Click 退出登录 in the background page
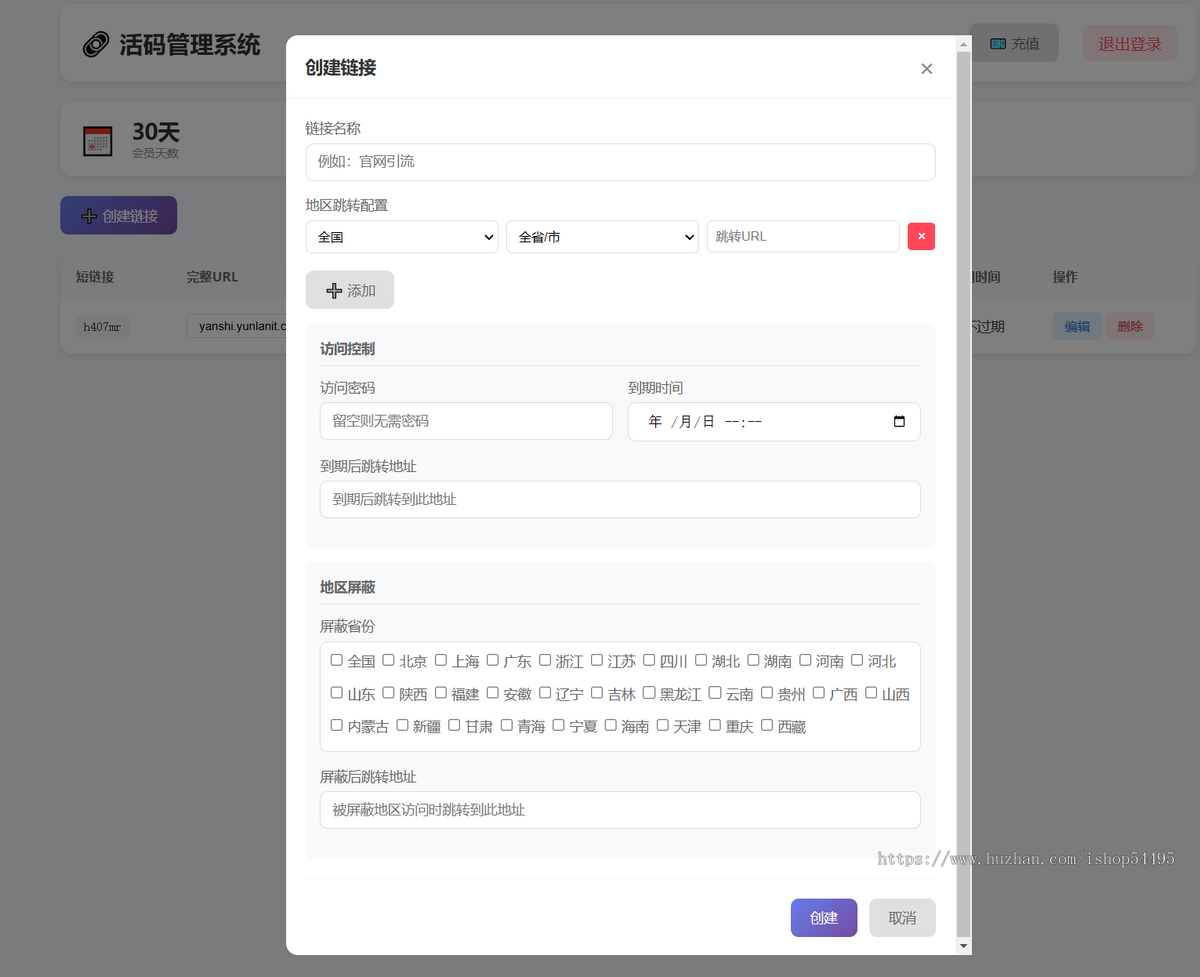This screenshot has width=1200, height=977. pos(1130,43)
